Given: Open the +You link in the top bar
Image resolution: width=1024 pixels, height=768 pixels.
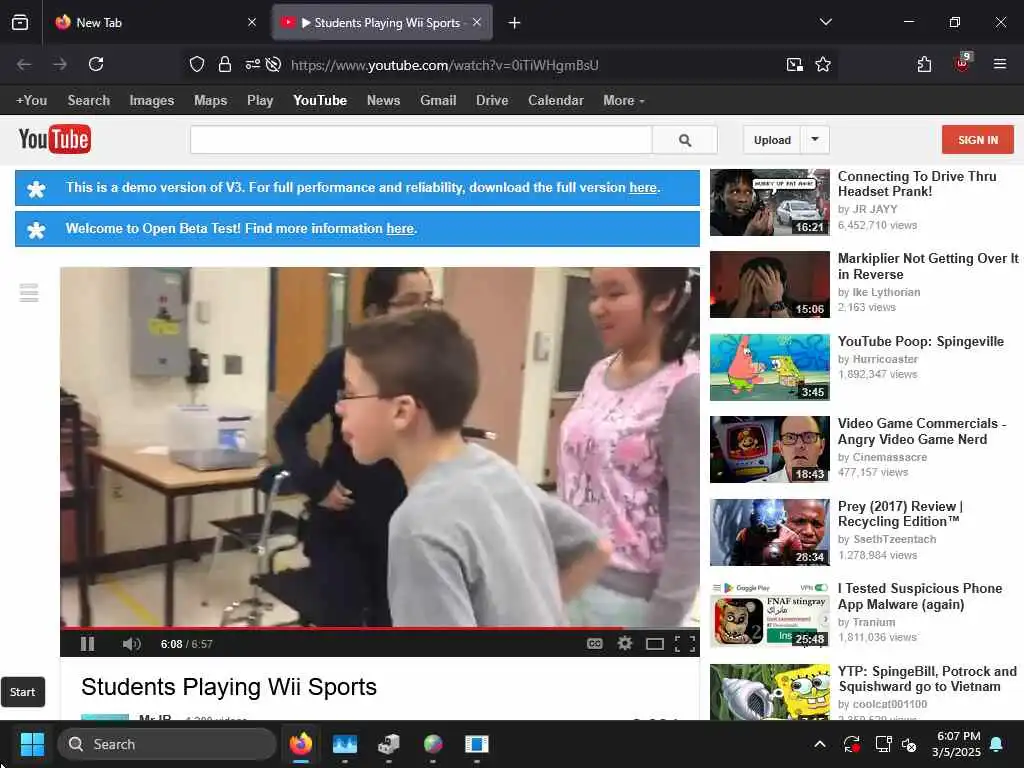Looking at the screenshot, I should (31, 101).
